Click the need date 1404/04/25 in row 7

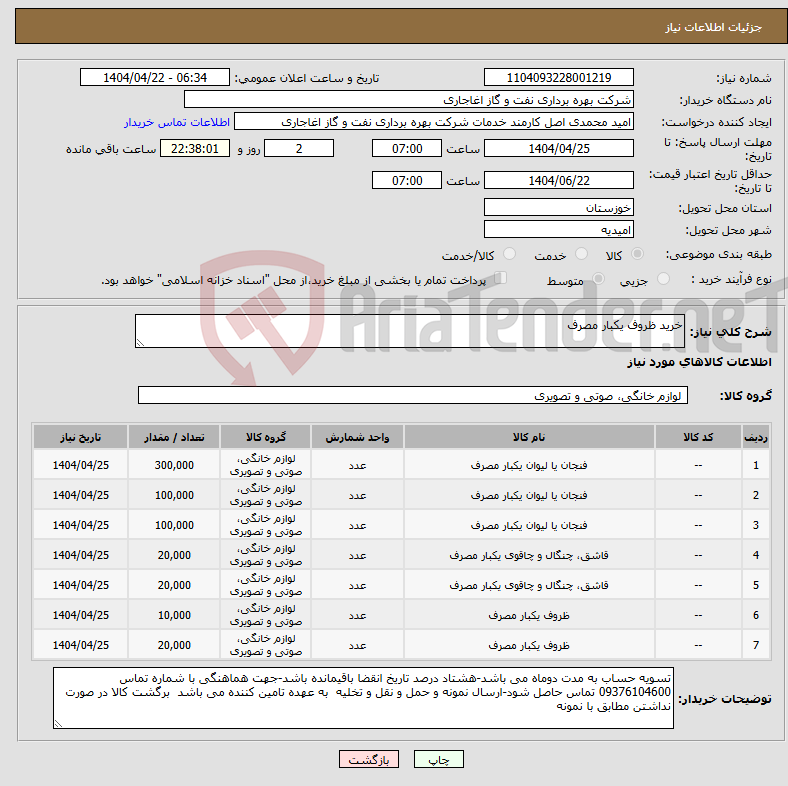click(80, 645)
